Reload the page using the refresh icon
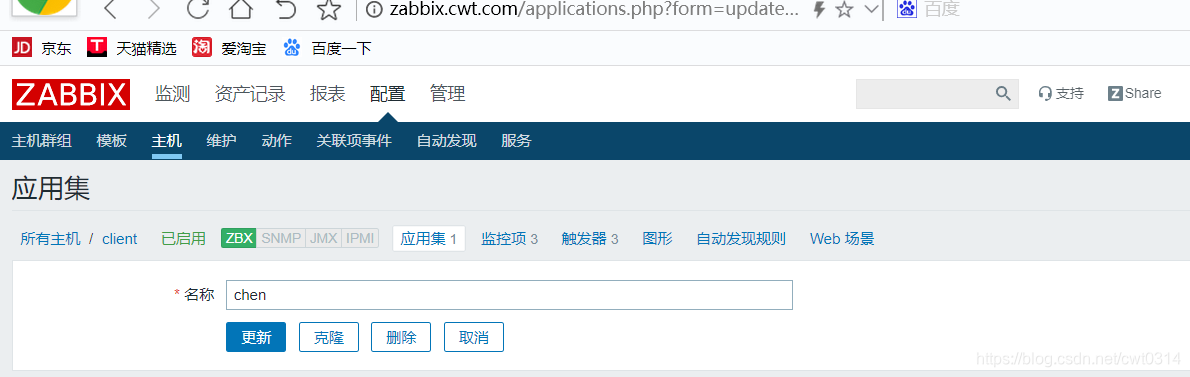 point(197,9)
